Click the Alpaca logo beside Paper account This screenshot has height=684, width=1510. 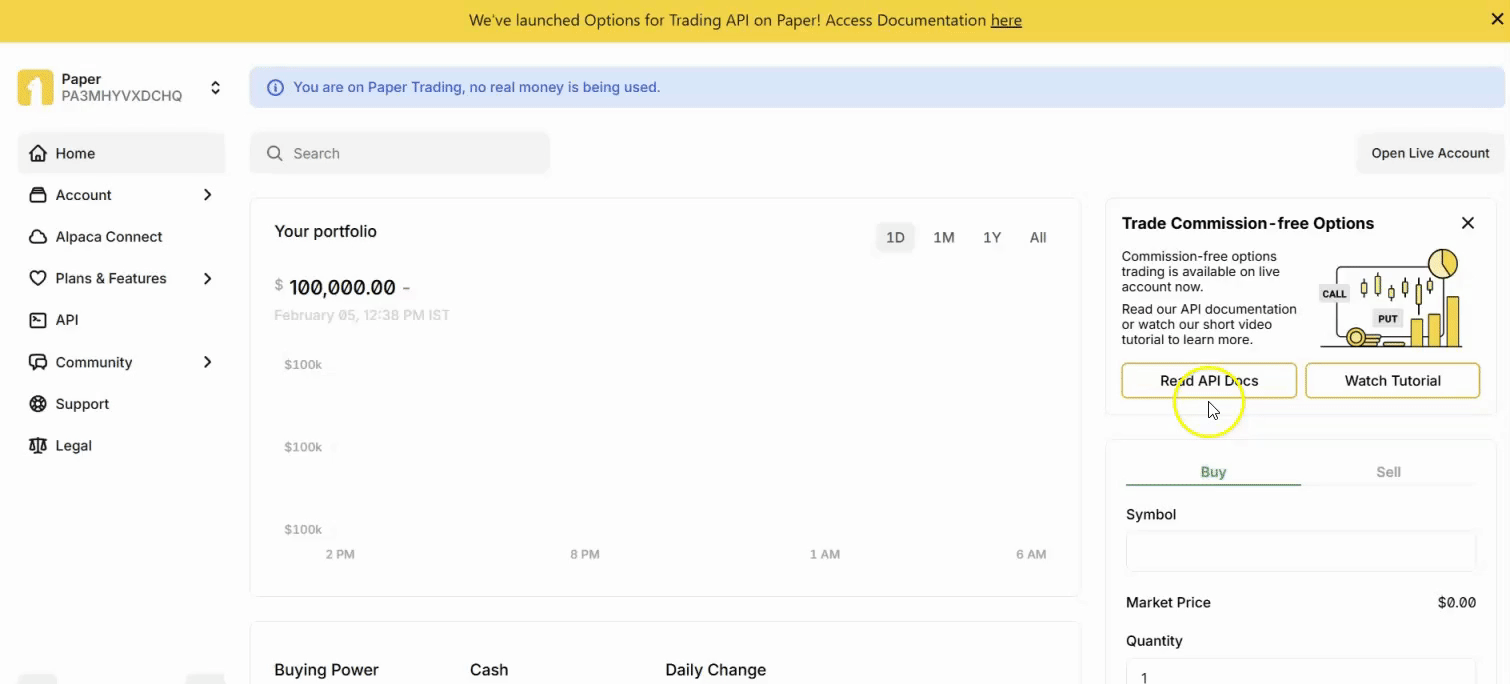point(35,88)
